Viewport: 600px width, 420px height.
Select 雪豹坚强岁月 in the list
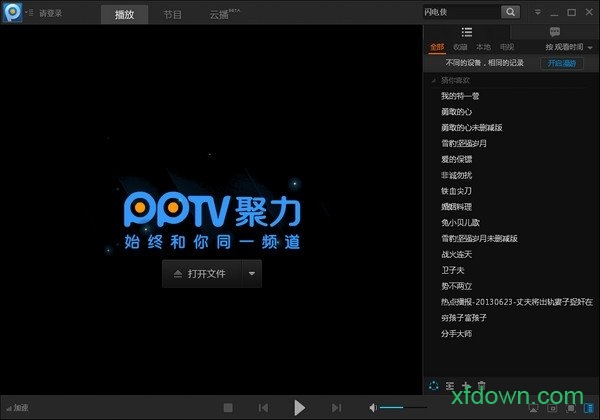point(464,143)
